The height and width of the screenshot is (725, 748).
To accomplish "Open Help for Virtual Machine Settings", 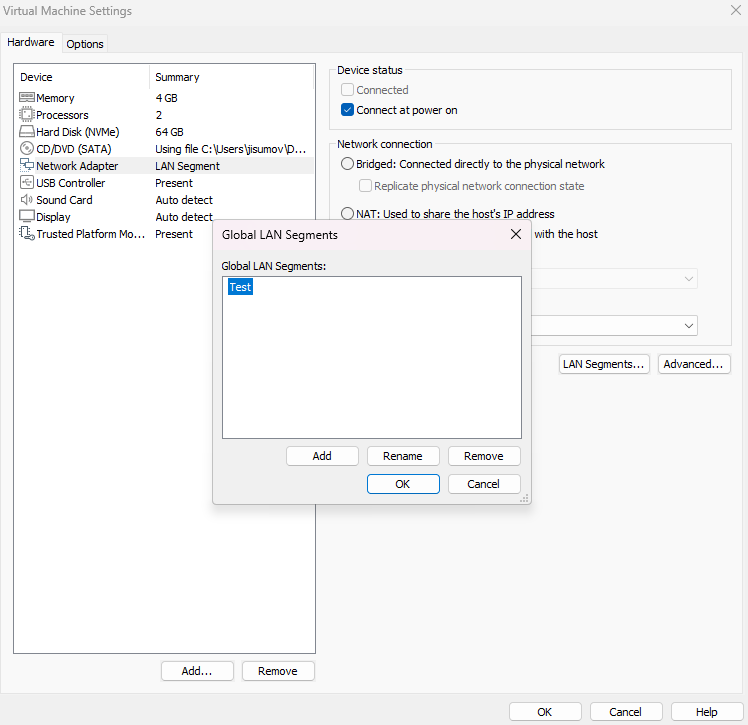I will (x=707, y=712).
